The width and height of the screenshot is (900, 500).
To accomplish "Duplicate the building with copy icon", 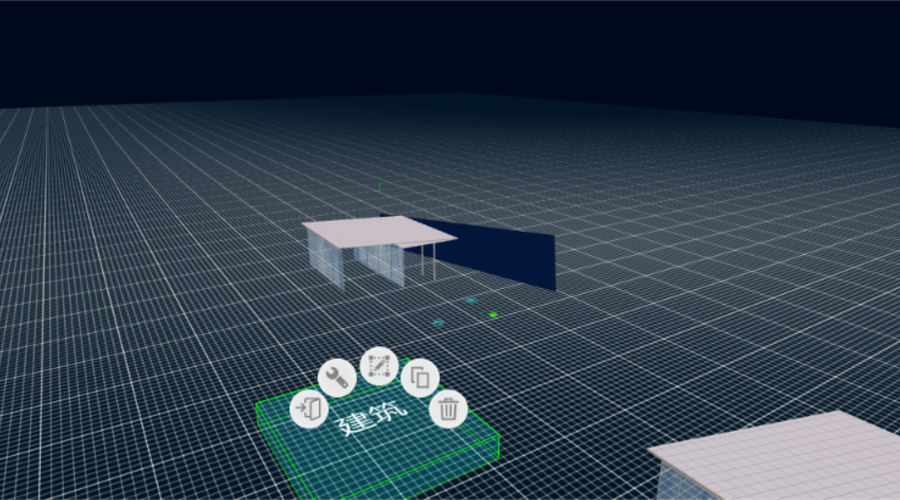I will 420,378.
